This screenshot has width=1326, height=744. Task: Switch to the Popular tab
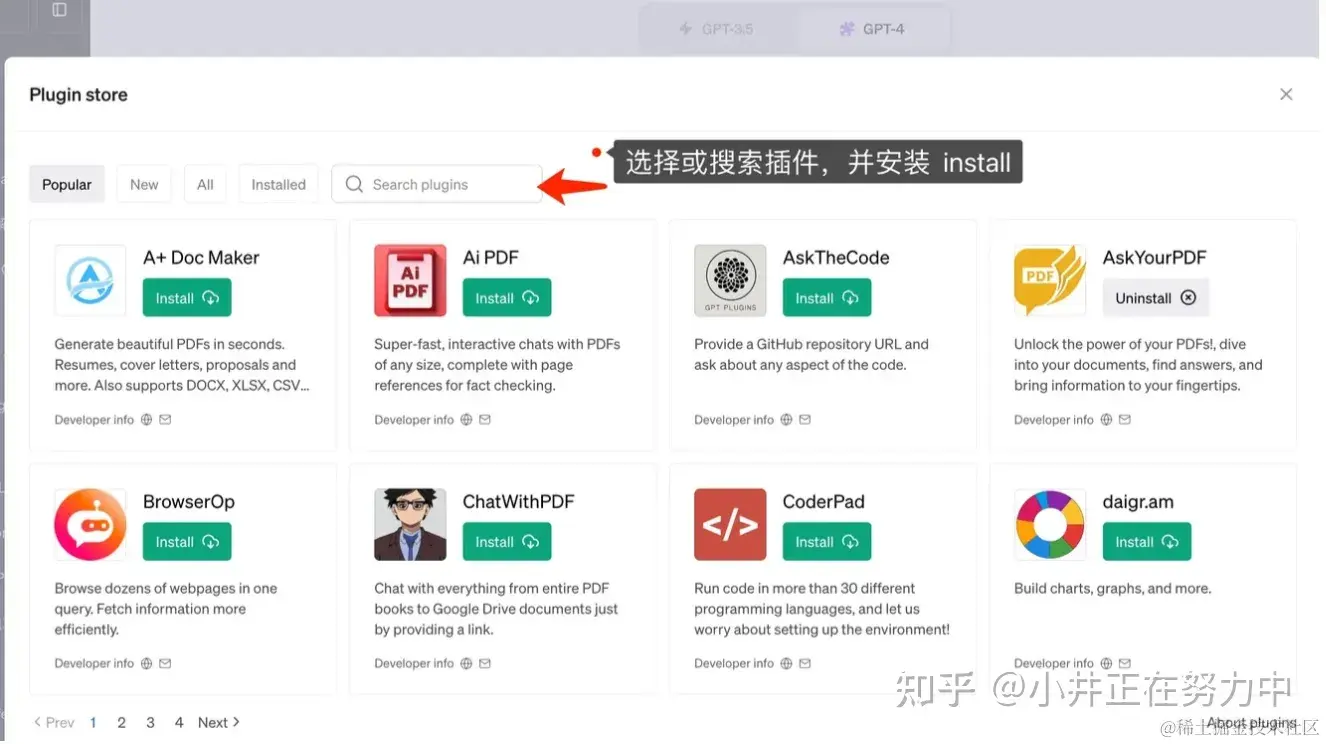tap(67, 185)
